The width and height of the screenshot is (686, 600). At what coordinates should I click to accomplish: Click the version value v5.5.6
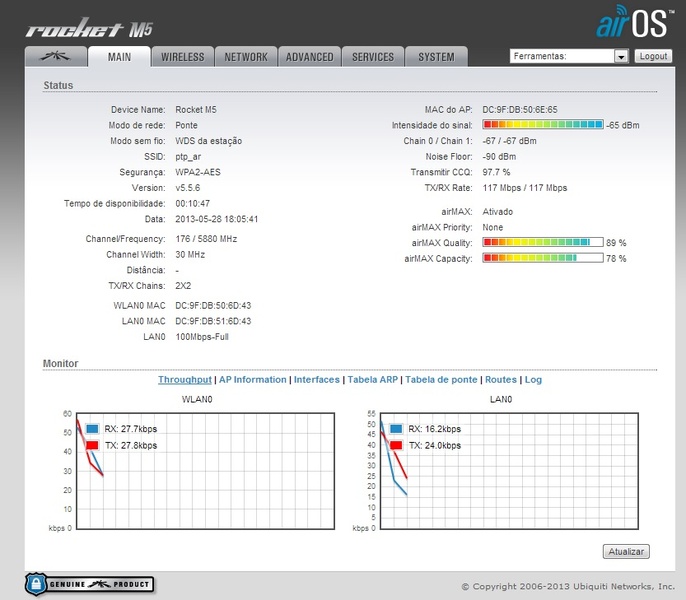[x=188, y=188]
